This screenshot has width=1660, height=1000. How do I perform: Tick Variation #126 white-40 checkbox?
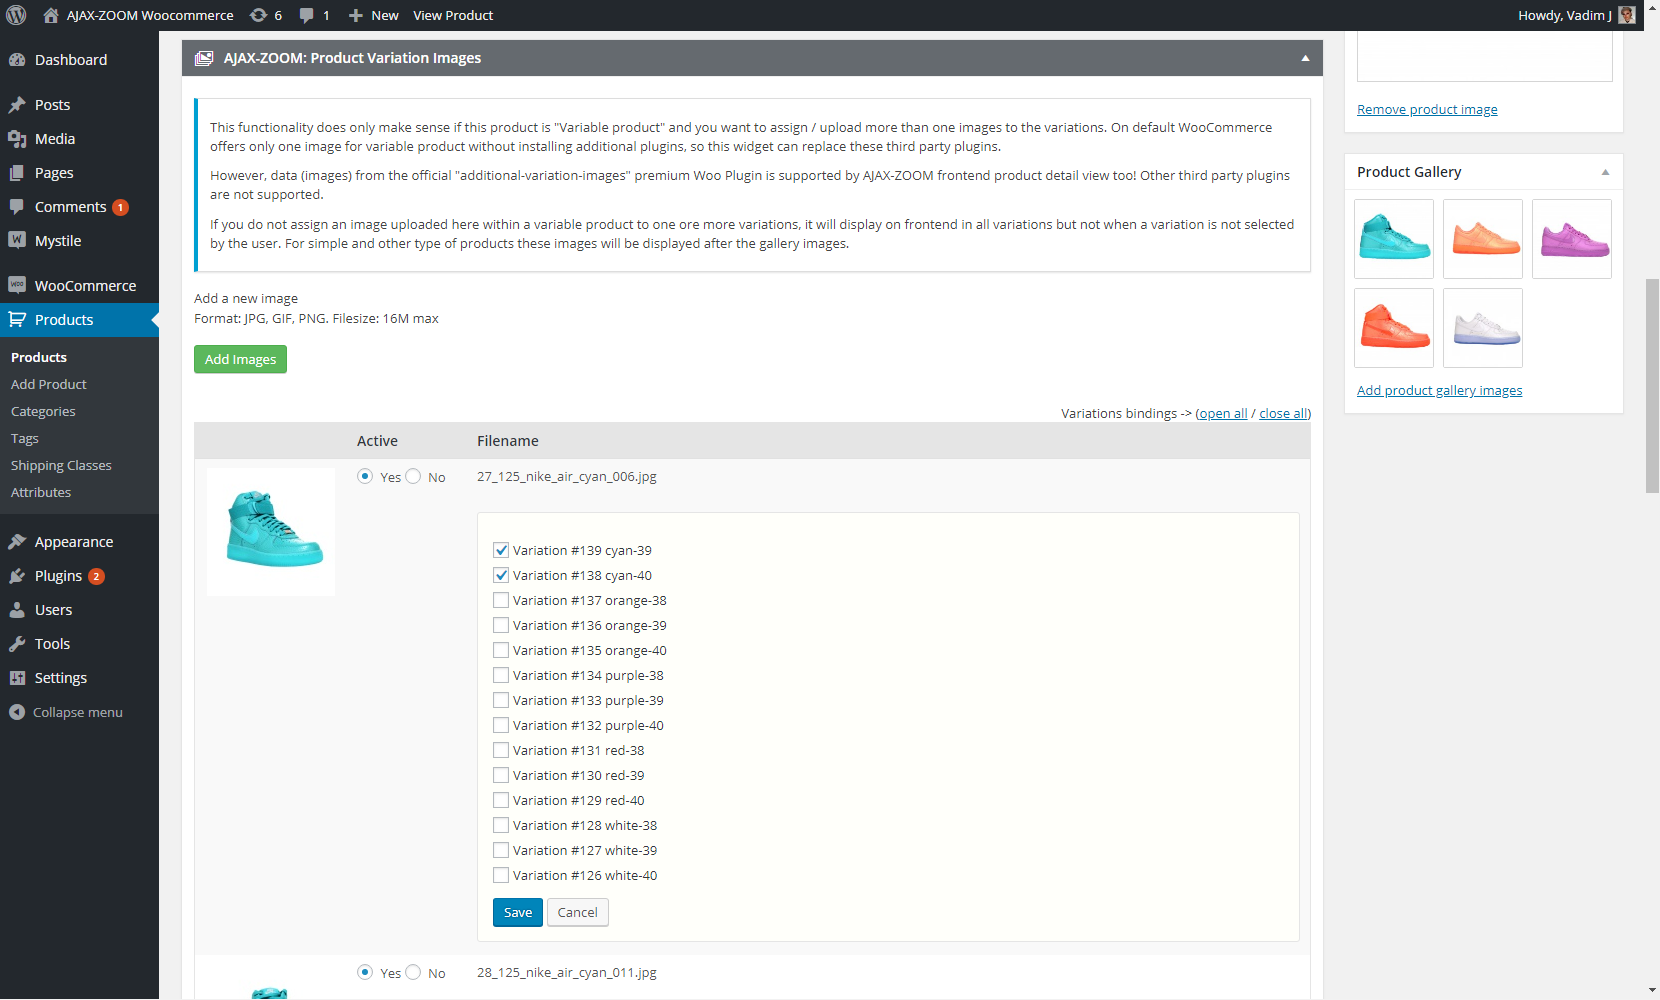coord(501,875)
